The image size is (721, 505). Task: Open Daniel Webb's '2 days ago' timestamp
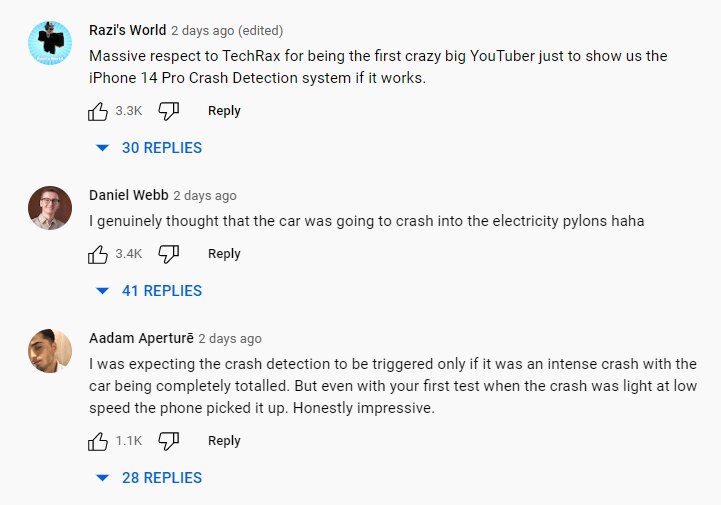pos(205,195)
